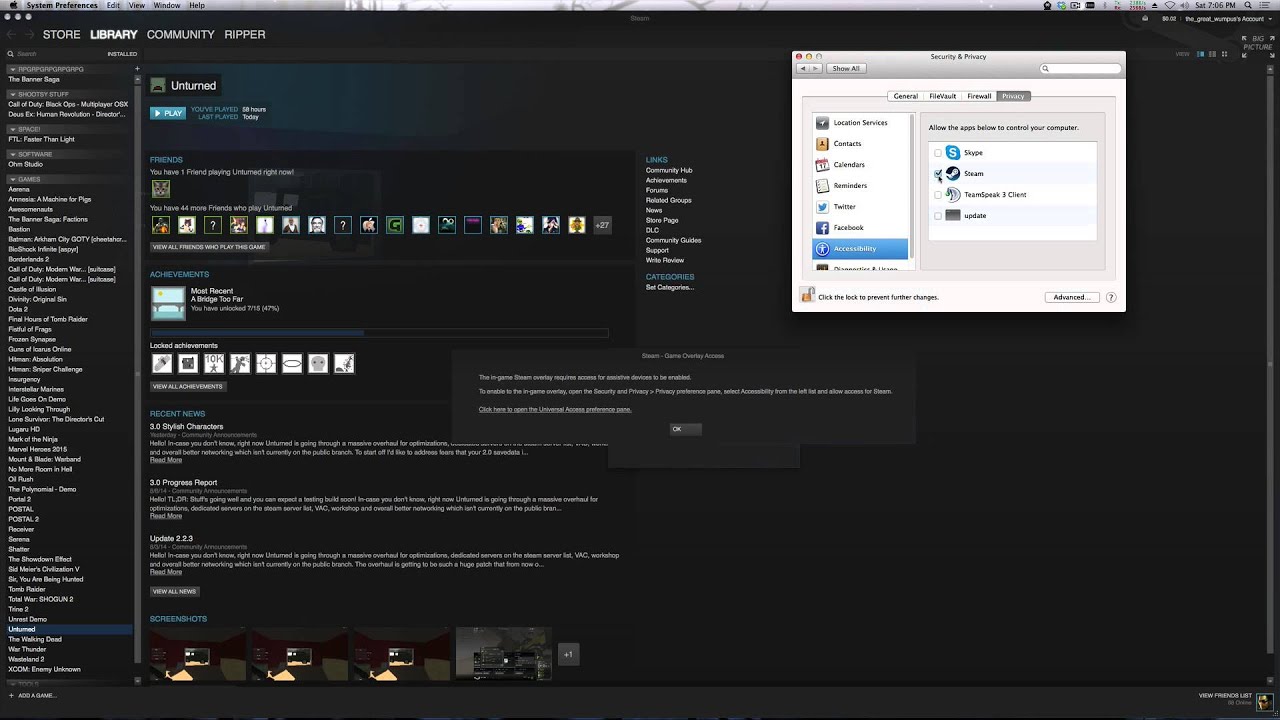Select the Location Services icon in privacy list

(x=822, y=123)
